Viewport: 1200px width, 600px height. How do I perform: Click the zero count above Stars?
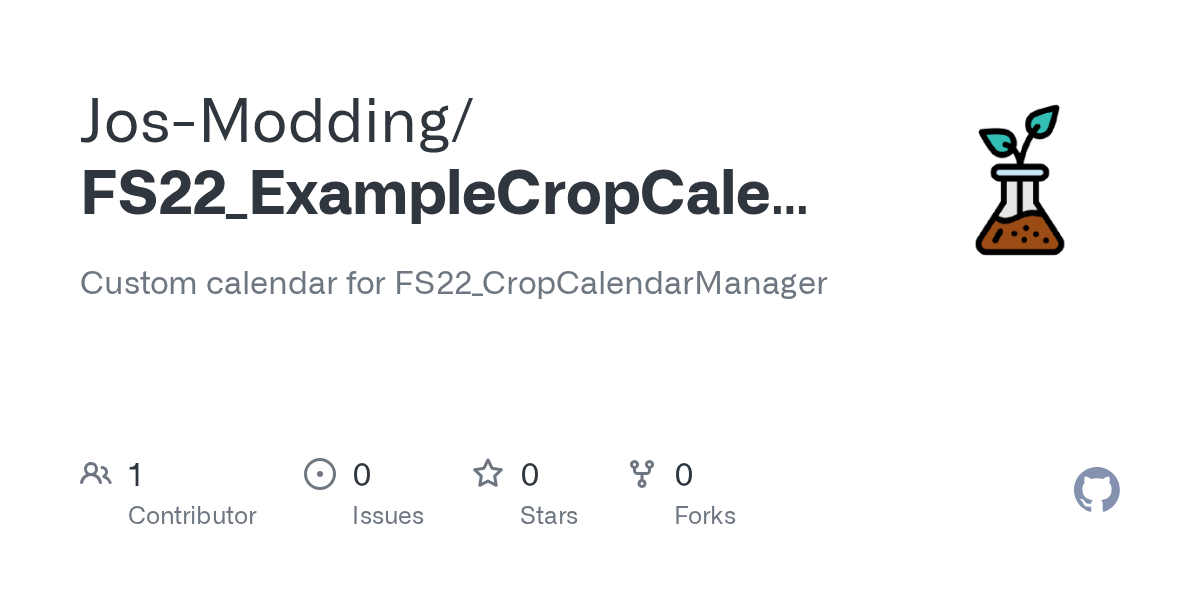pyautogui.click(x=530, y=474)
